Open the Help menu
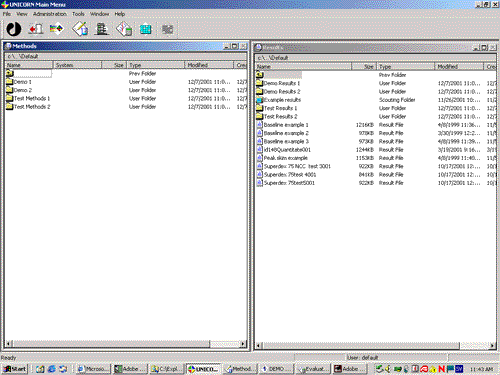Image resolution: width=500 pixels, height=375 pixels. (120, 14)
